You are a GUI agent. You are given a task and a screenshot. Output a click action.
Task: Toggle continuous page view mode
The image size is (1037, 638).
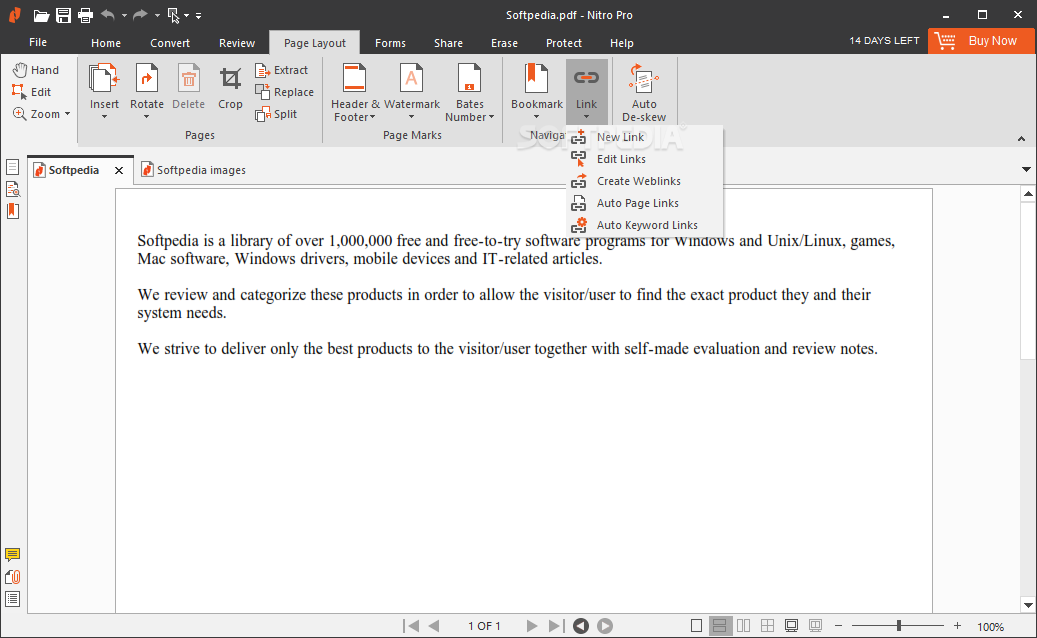point(720,626)
